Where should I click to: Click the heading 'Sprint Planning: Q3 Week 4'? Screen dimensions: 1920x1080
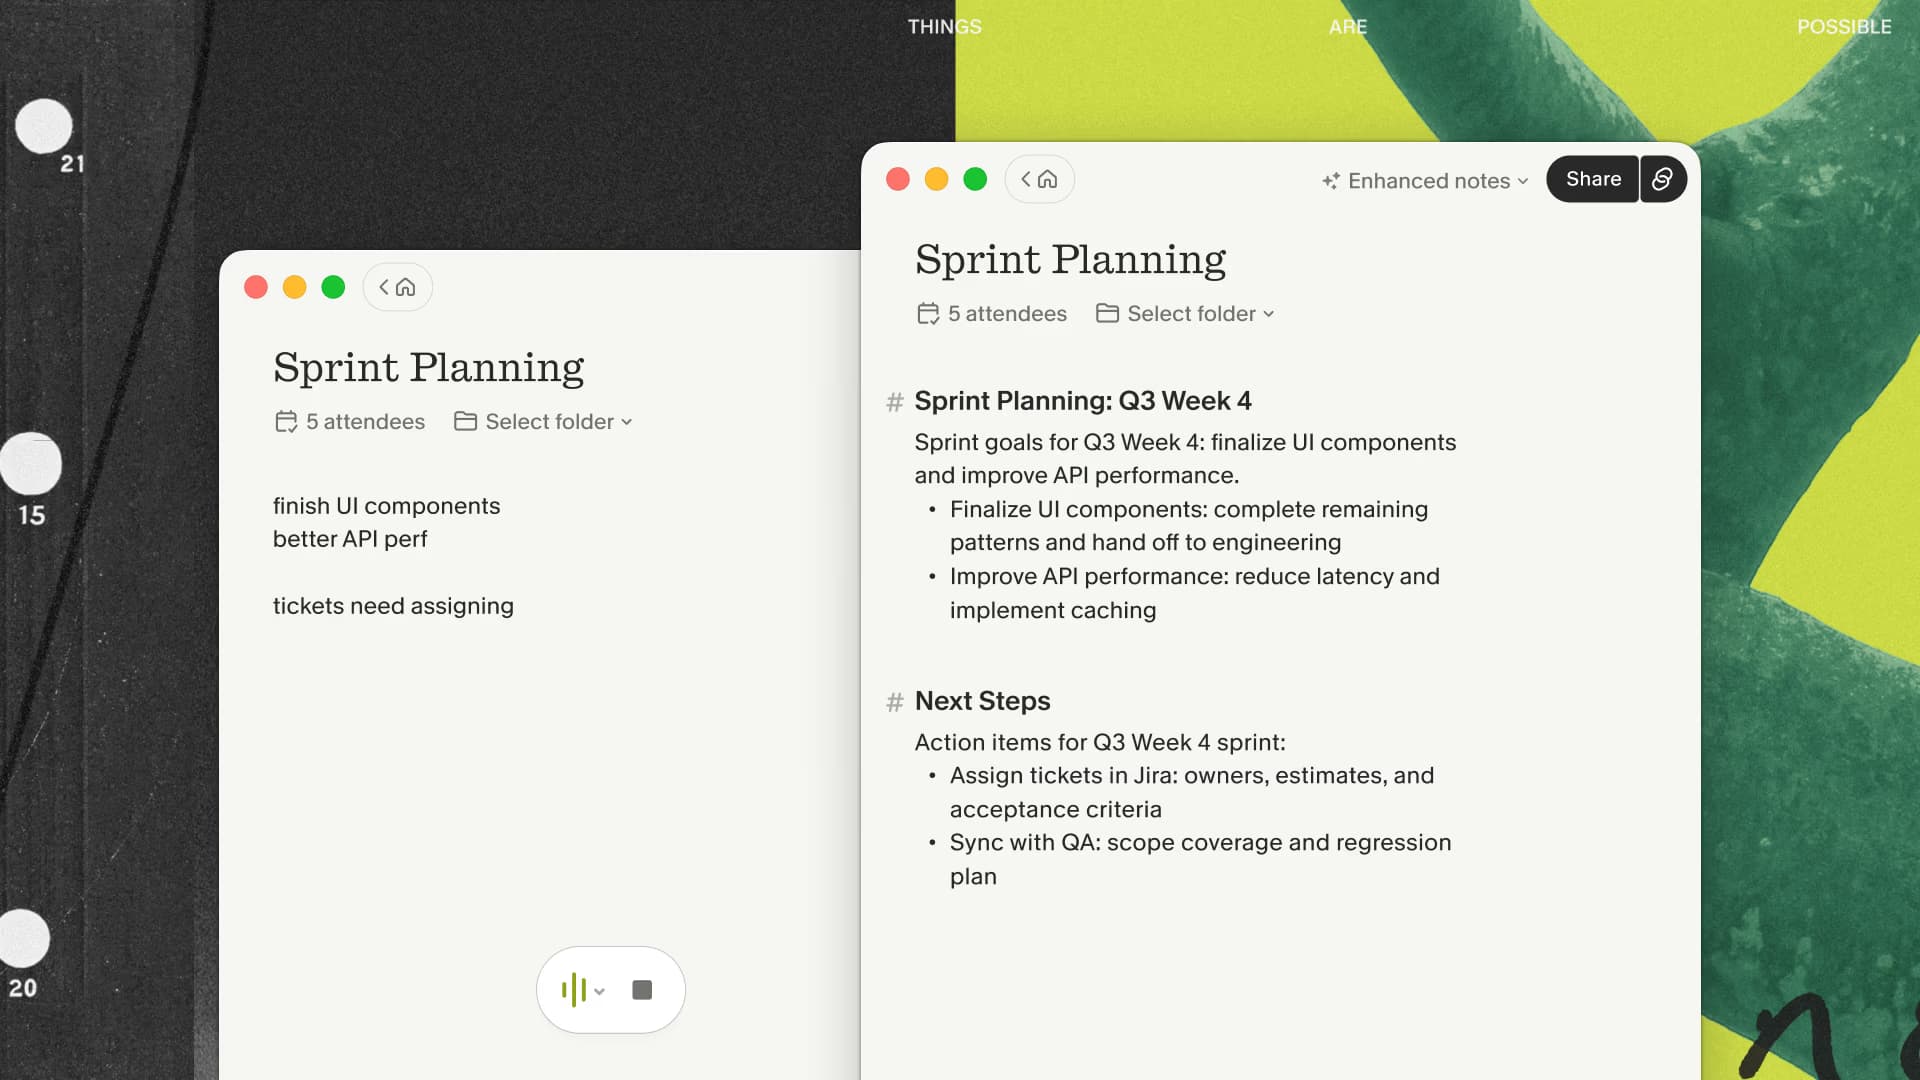click(1083, 401)
